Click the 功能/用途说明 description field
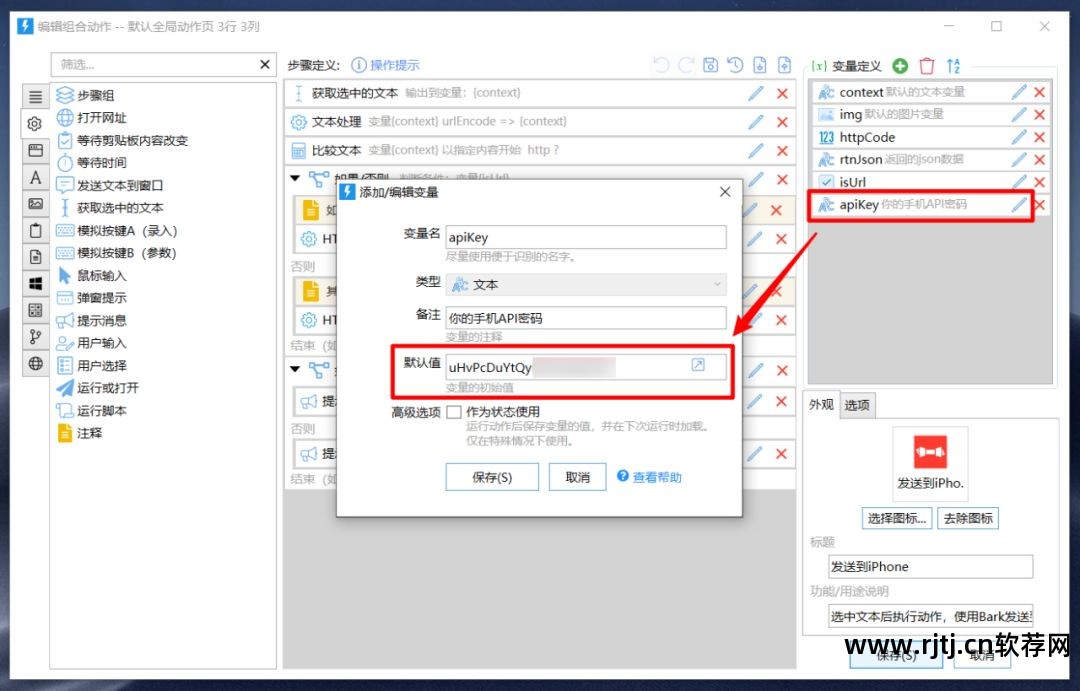The height and width of the screenshot is (691, 1080). point(930,616)
